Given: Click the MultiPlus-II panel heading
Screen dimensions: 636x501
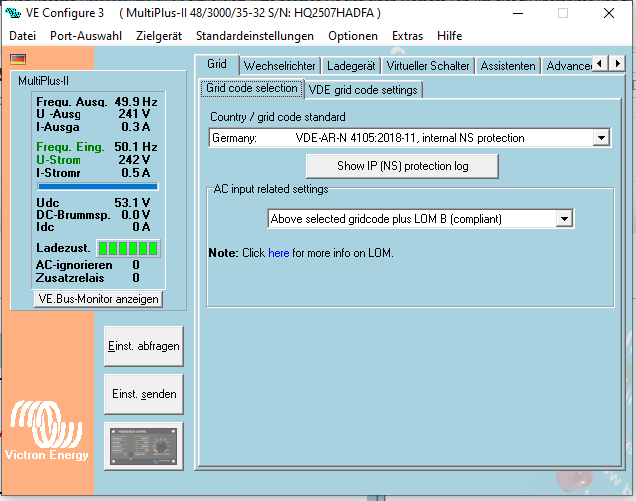Looking at the screenshot, I should (43, 81).
